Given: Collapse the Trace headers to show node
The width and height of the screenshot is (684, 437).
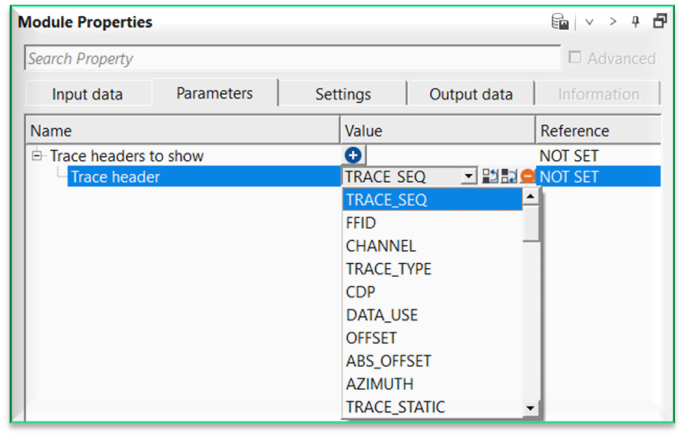Looking at the screenshot, I should [37, 155].
